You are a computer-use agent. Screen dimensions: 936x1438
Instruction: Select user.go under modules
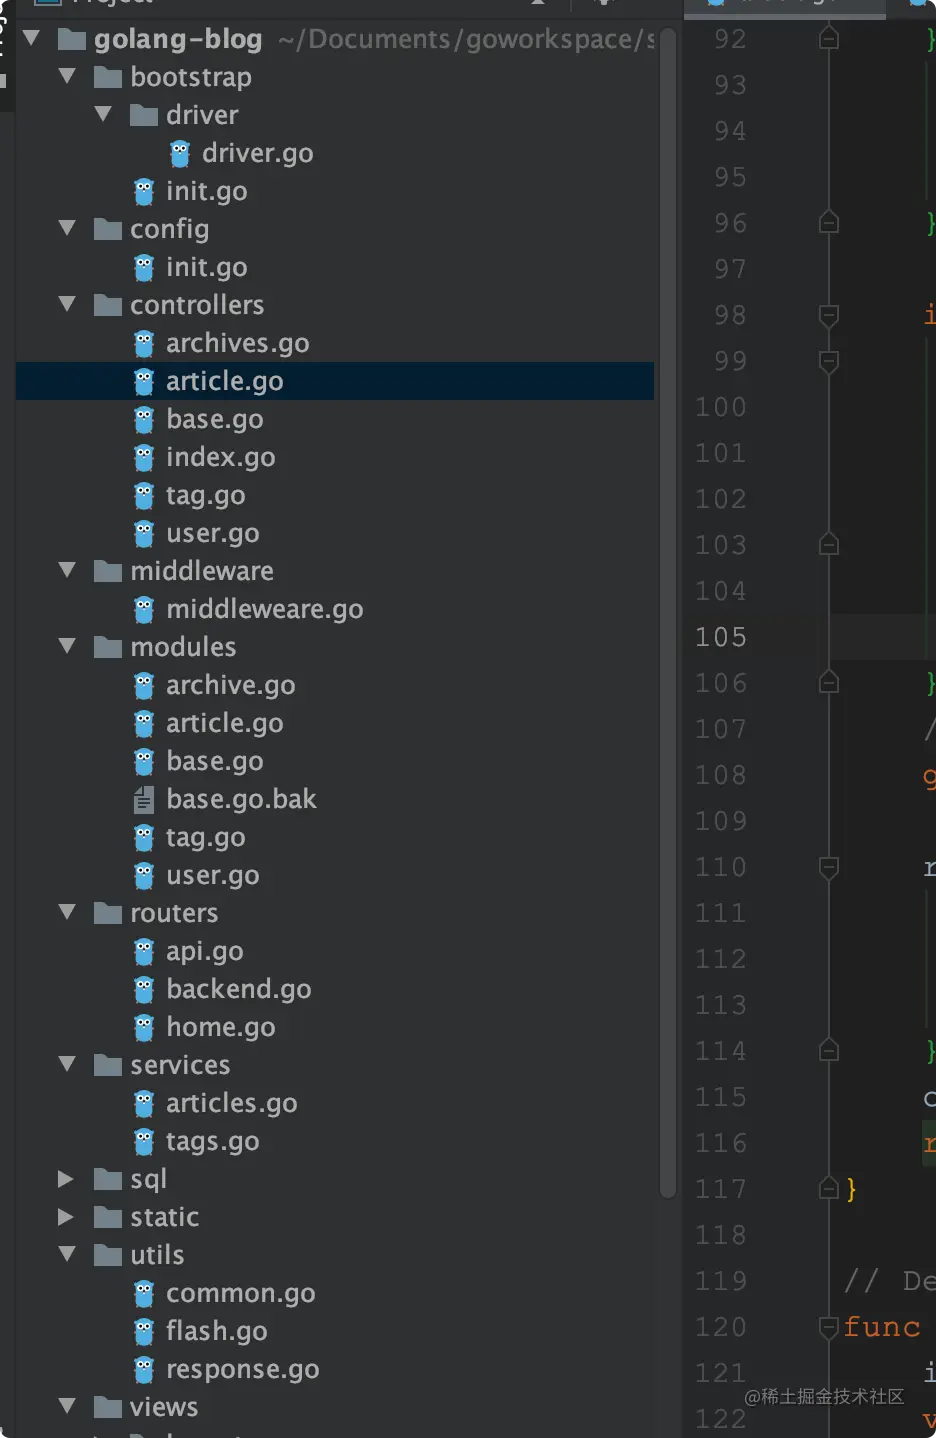click(212, 875)
